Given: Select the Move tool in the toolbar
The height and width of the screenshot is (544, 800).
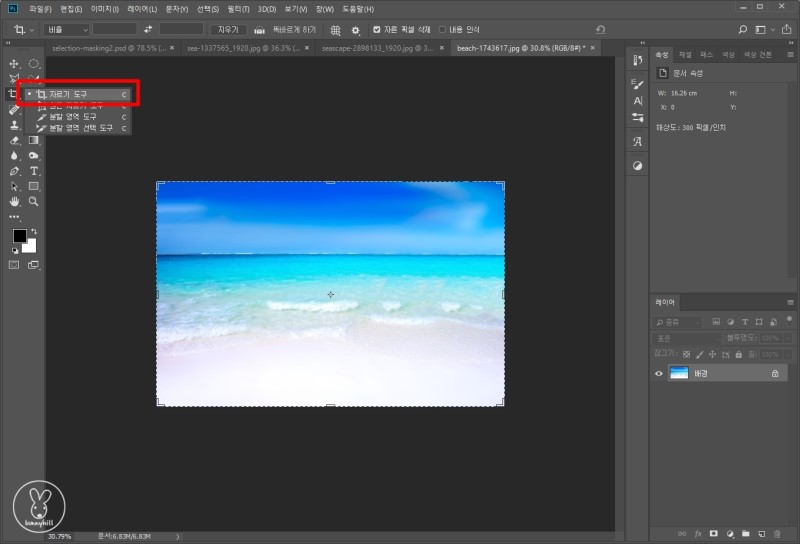Looking at the screenshot, I should coord(14,64).
